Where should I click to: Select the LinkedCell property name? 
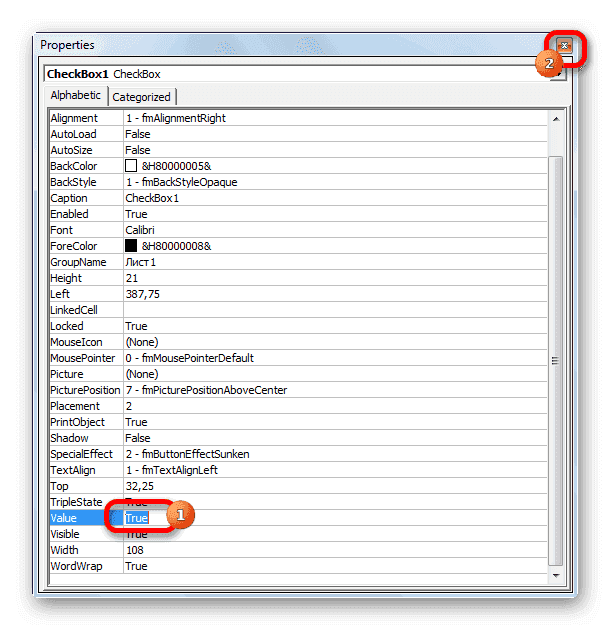(74, 310)
